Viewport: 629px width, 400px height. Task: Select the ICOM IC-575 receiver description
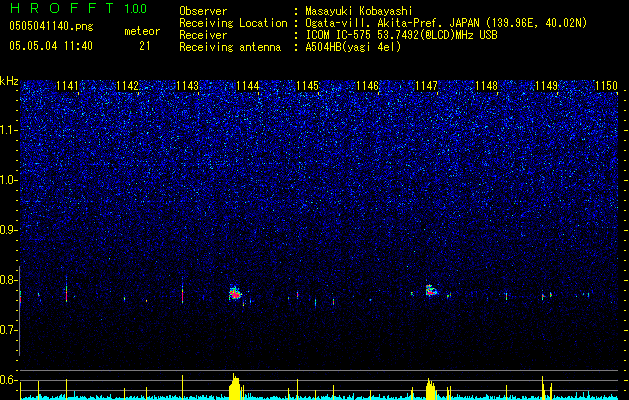click(x=401, y=35)
